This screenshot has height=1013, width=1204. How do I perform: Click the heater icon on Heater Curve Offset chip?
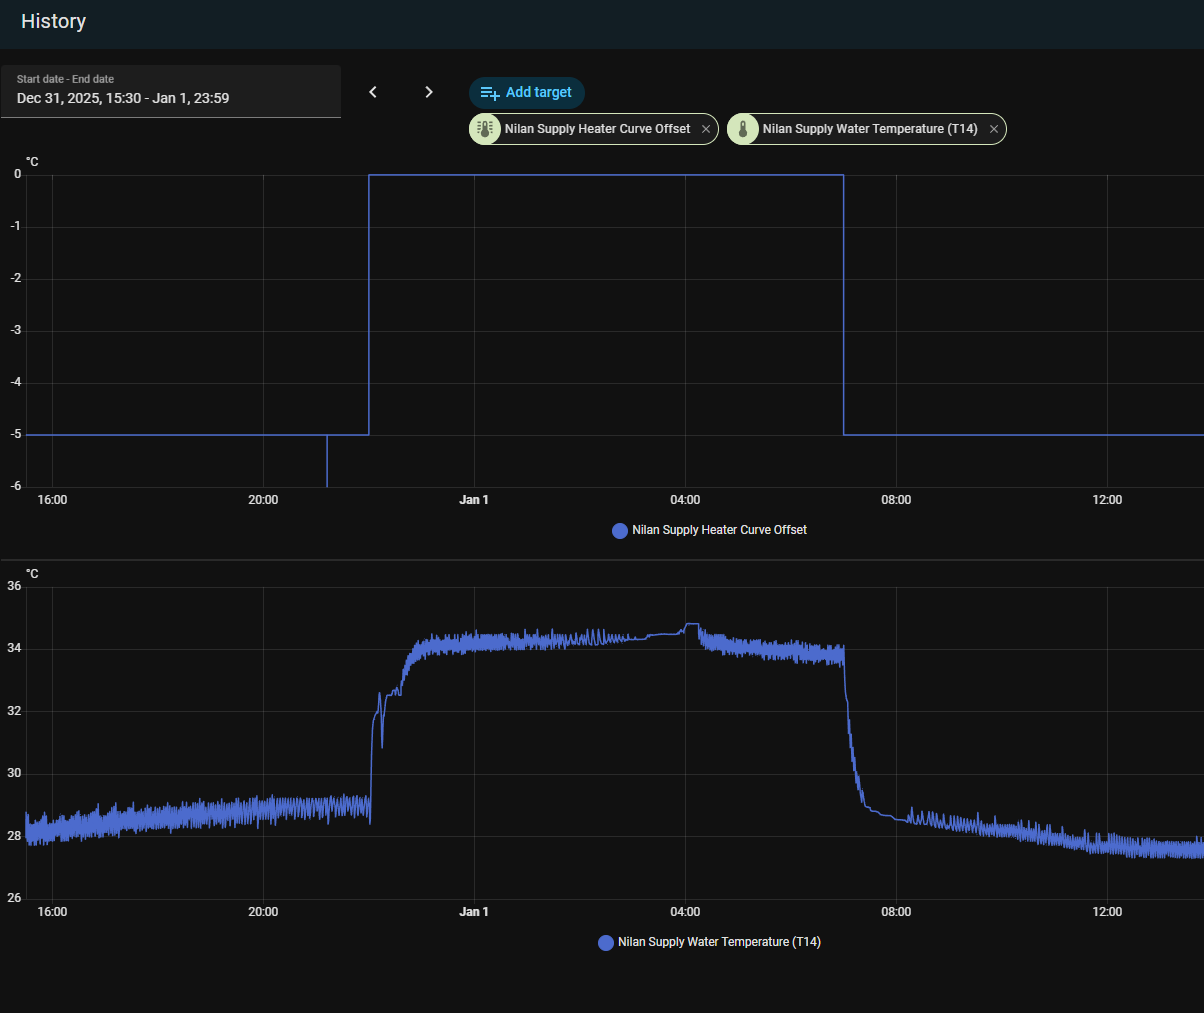(x=485, y=129)
